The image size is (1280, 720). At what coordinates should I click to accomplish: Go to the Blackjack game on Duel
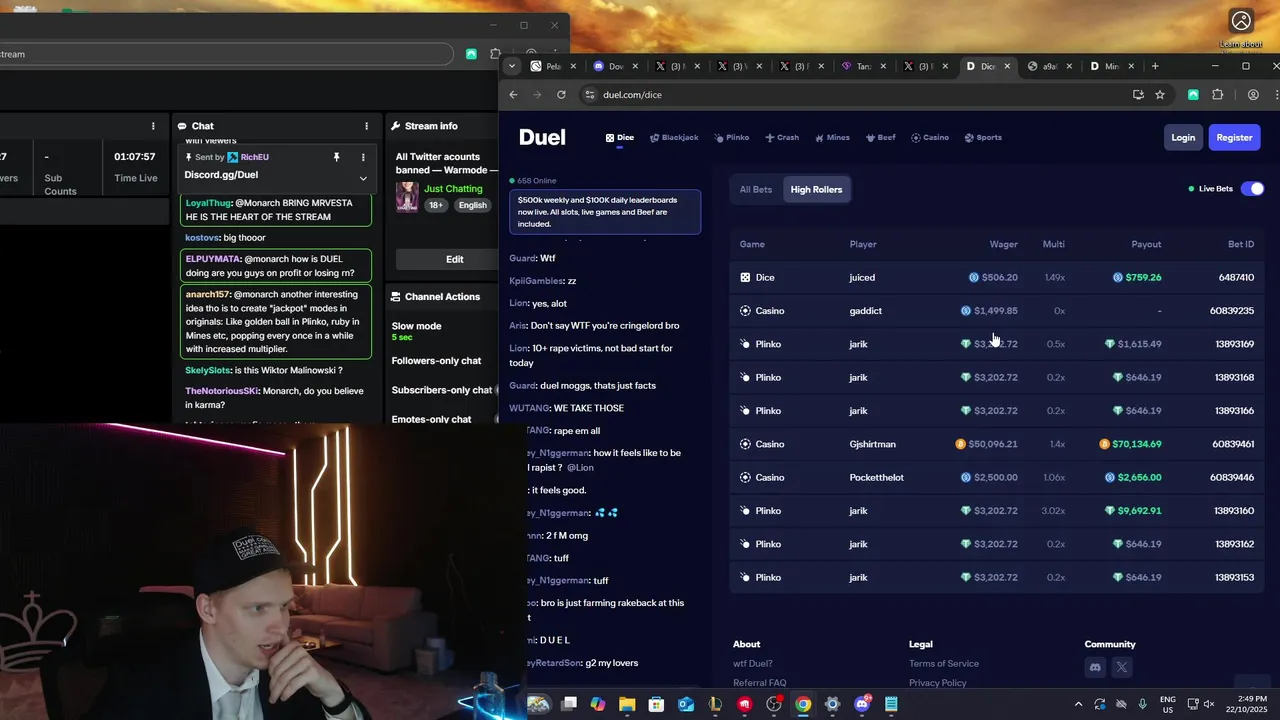tap(674, 138)
